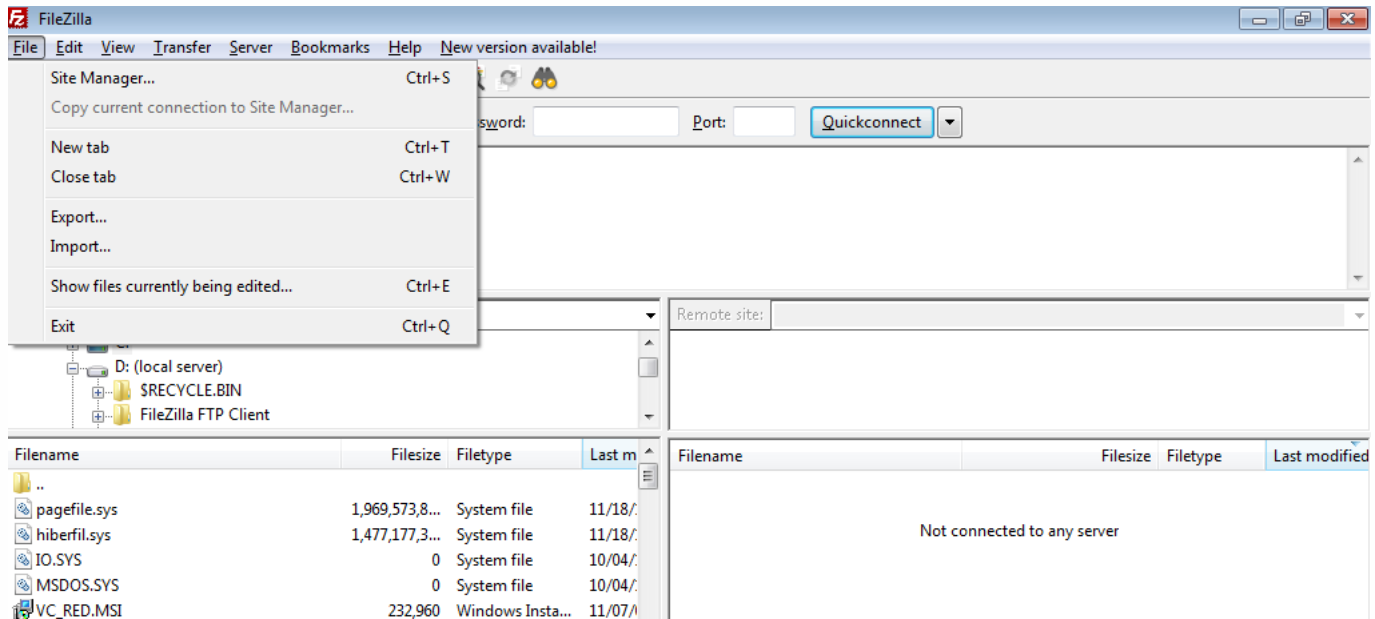Click the 232,960 filesize cell
Image resolution: width=1375 pixels, height=619 pixels.
click(x=414, y=610)
